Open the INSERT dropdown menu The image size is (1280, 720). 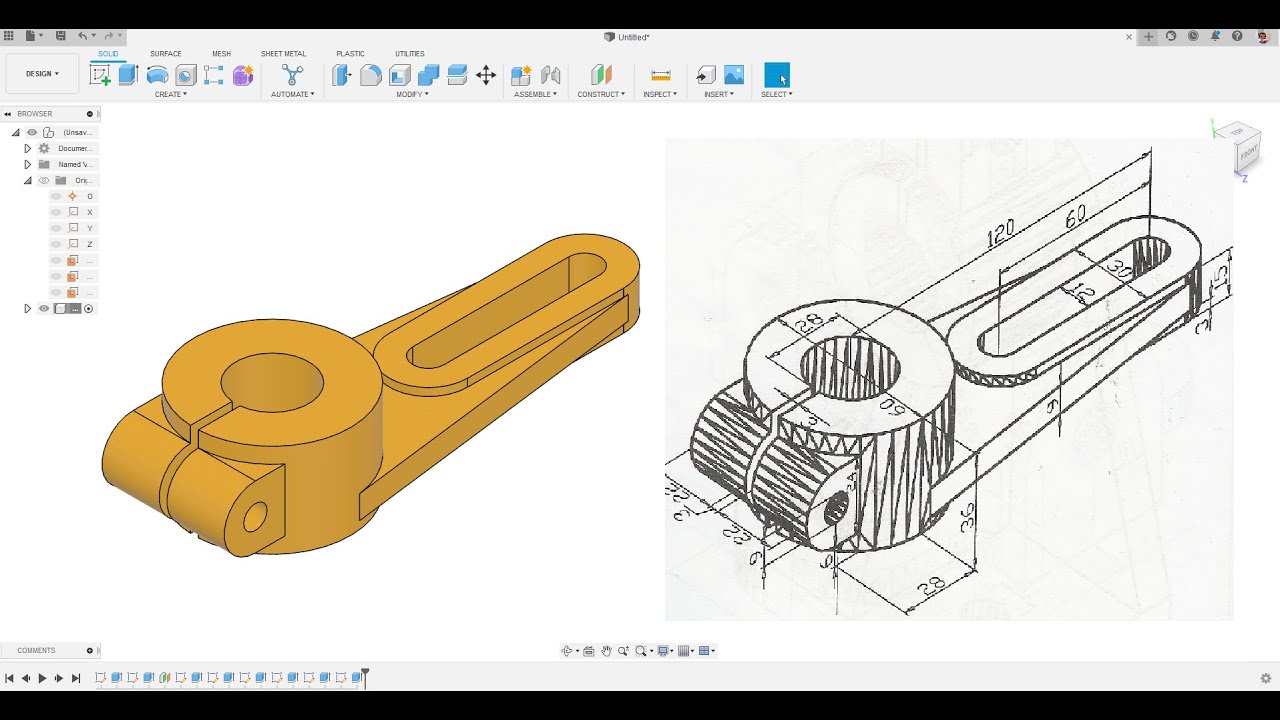pos(719,94)
